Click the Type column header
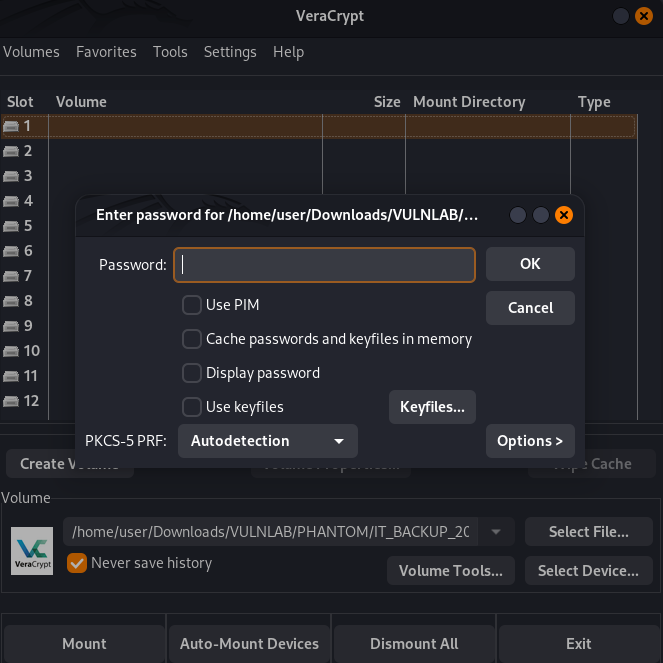 [594, 102]
